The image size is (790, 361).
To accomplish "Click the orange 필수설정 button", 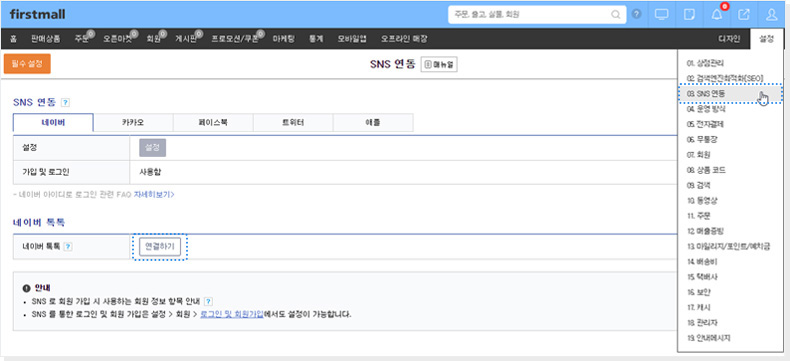I will 27,64.
